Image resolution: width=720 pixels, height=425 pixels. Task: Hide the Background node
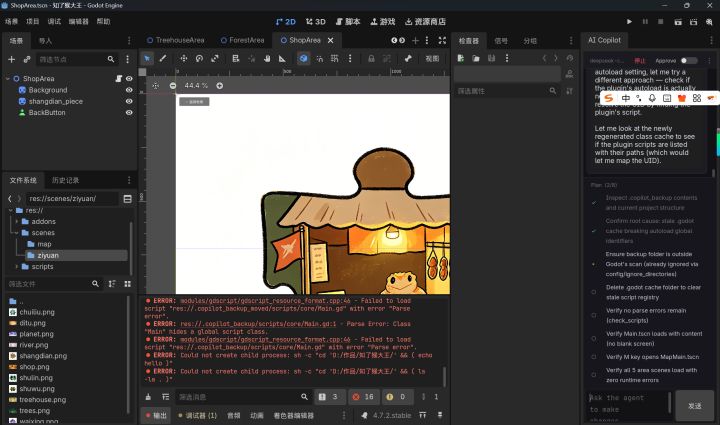[x=129, y=90]
